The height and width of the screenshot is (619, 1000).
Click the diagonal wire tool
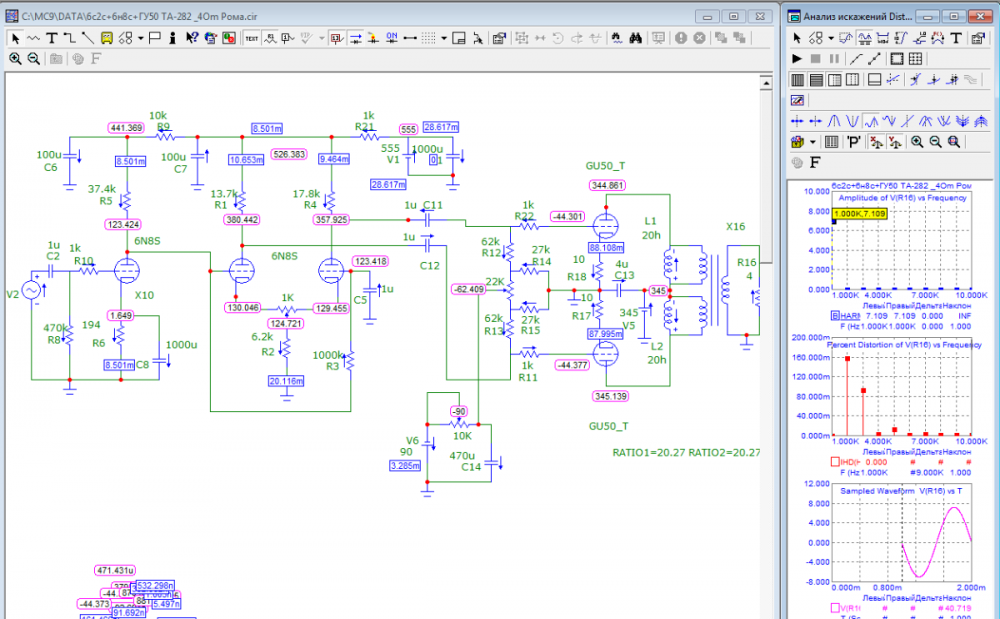pyautogui.click(x=87, y=38)
